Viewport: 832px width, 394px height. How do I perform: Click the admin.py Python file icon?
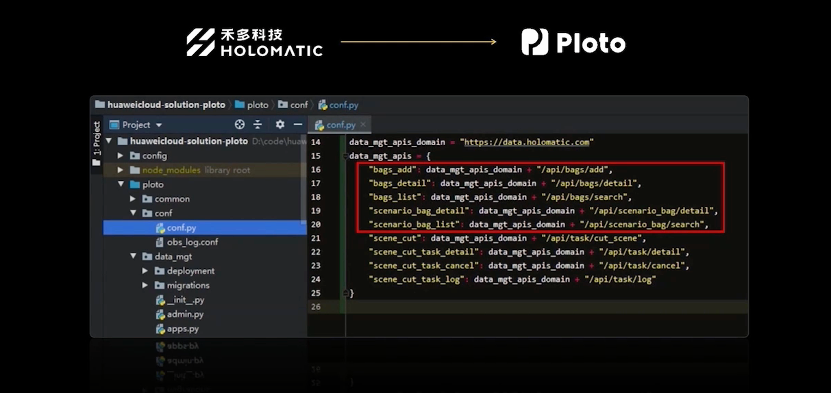point(160,314)
